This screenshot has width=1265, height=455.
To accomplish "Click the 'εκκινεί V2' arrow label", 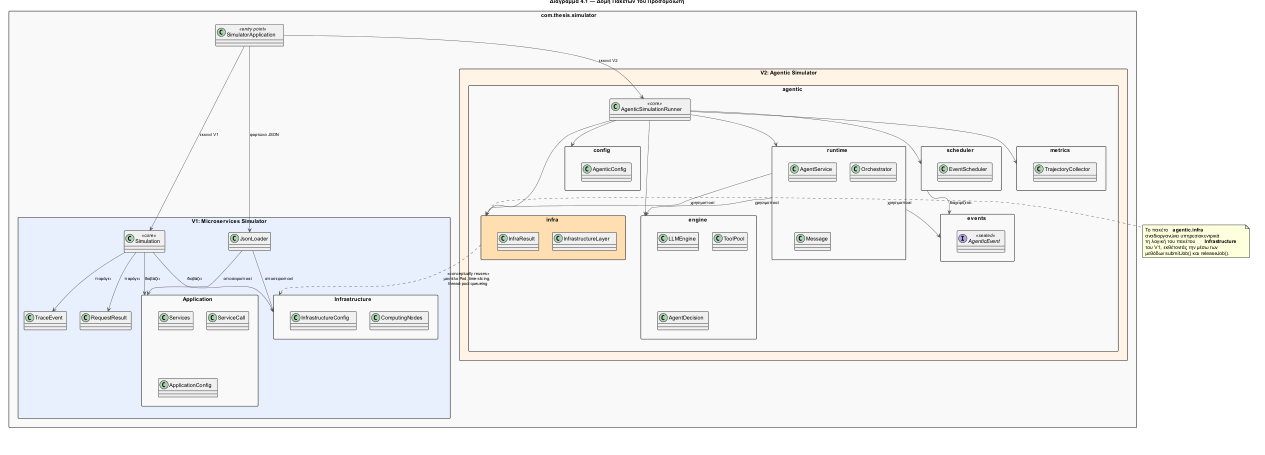I will click(608, 61).
